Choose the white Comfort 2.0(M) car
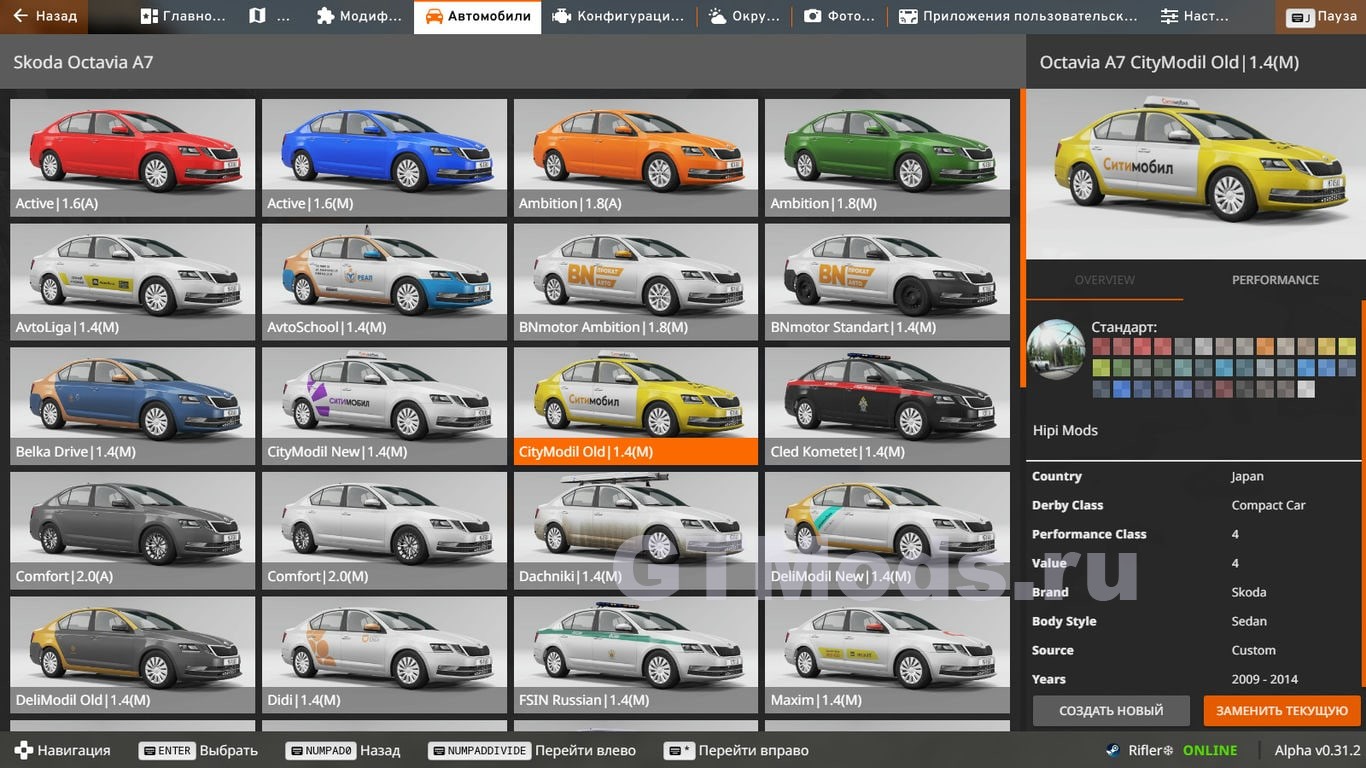 [384, 530]
